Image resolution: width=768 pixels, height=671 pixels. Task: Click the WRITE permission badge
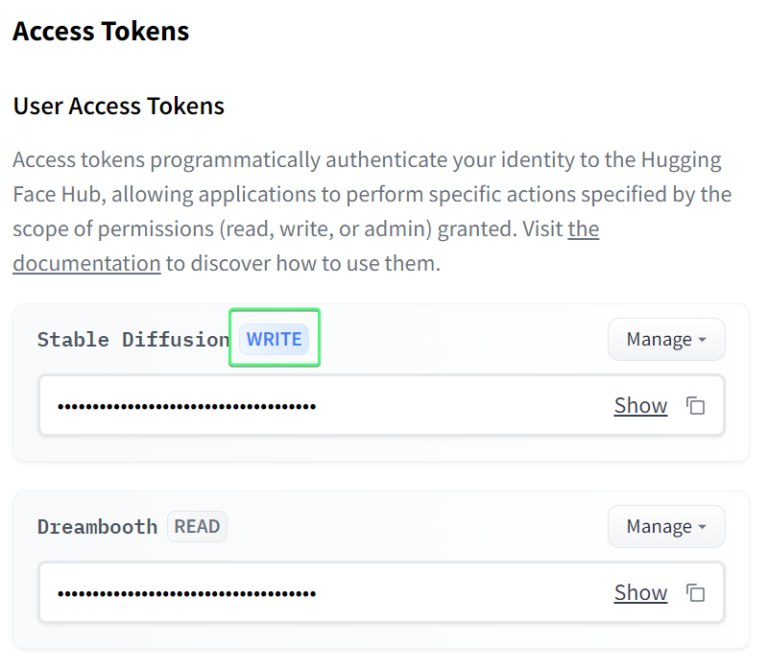(x=274, y=339)
